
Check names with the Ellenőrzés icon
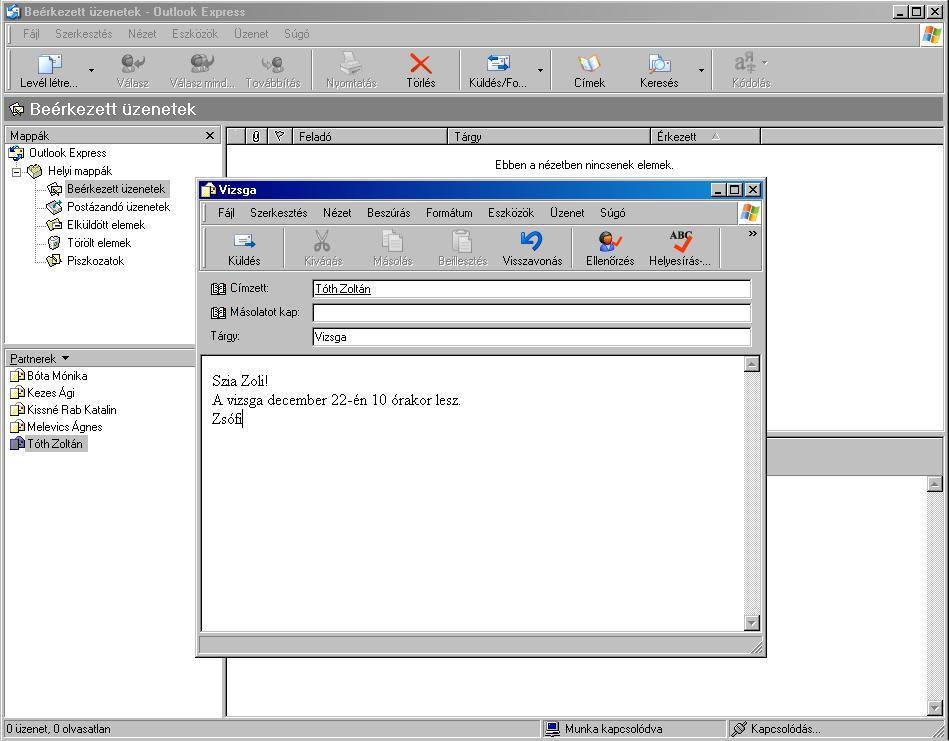(x=609, y=242)
